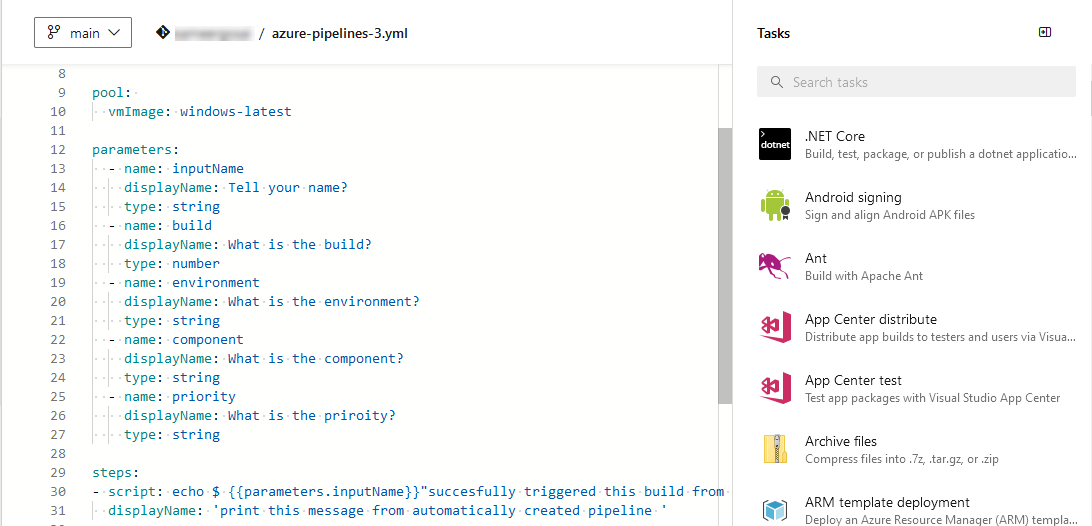1092x526 pixels.
Task: Click the azure-pipelines-3.yml file name
Action: point(340,33)
